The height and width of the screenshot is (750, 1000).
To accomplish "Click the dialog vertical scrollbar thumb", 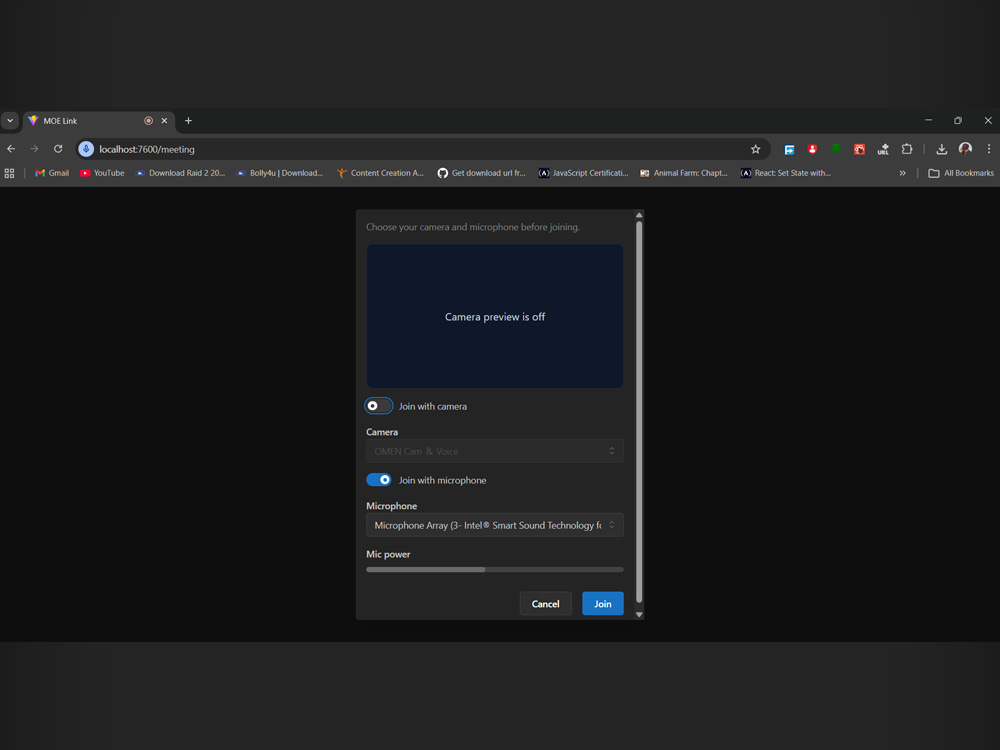I will click(x=639, y=411).
